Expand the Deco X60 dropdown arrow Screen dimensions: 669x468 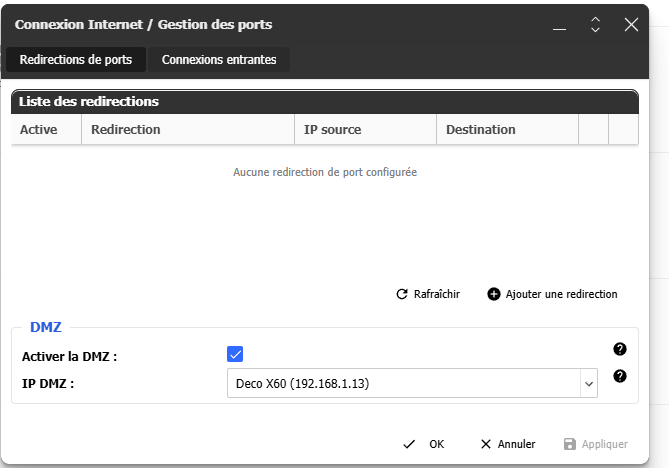[587, 383]
